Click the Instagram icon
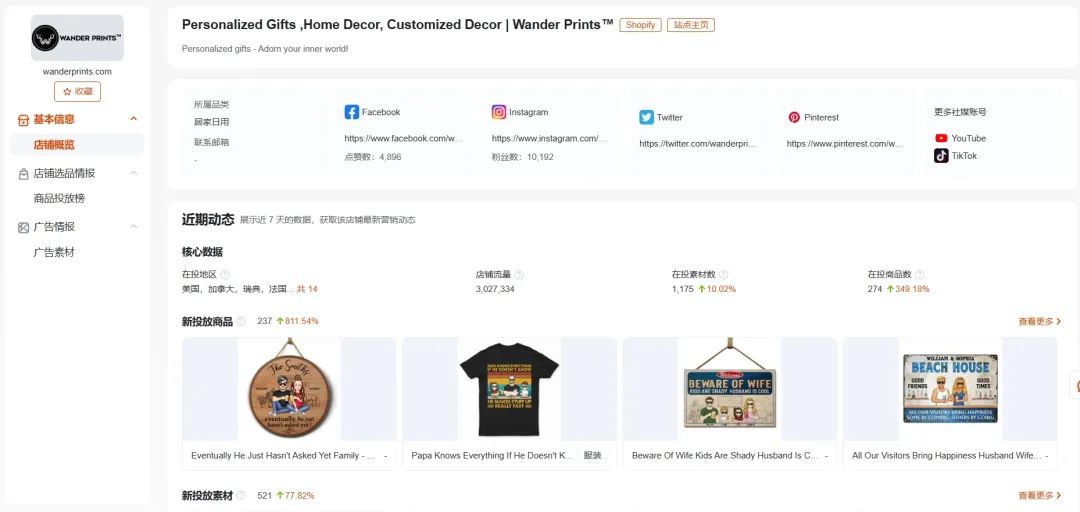The height and width of the screenshot is (512, 1080). tap(499, 112)
